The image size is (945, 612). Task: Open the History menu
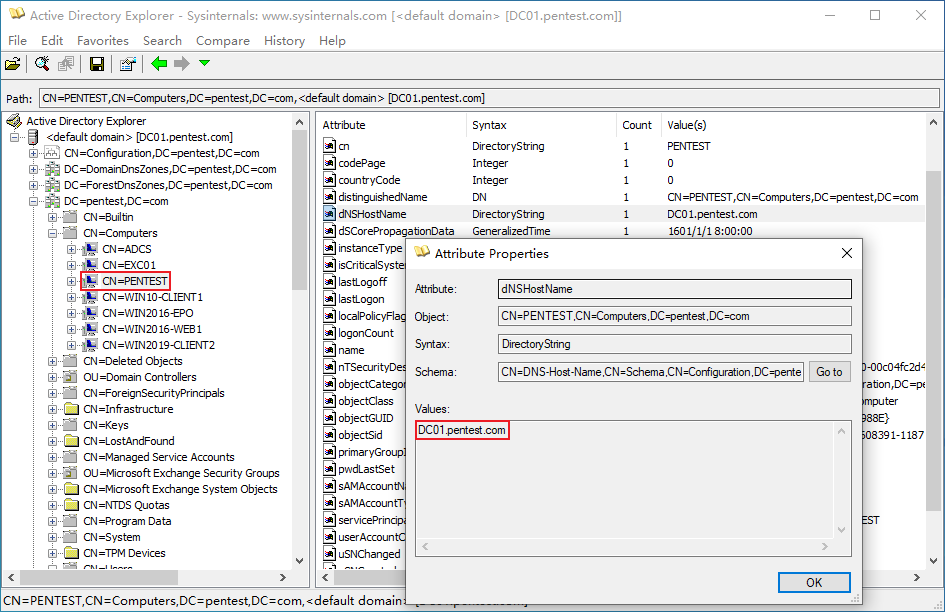point(284,40)
